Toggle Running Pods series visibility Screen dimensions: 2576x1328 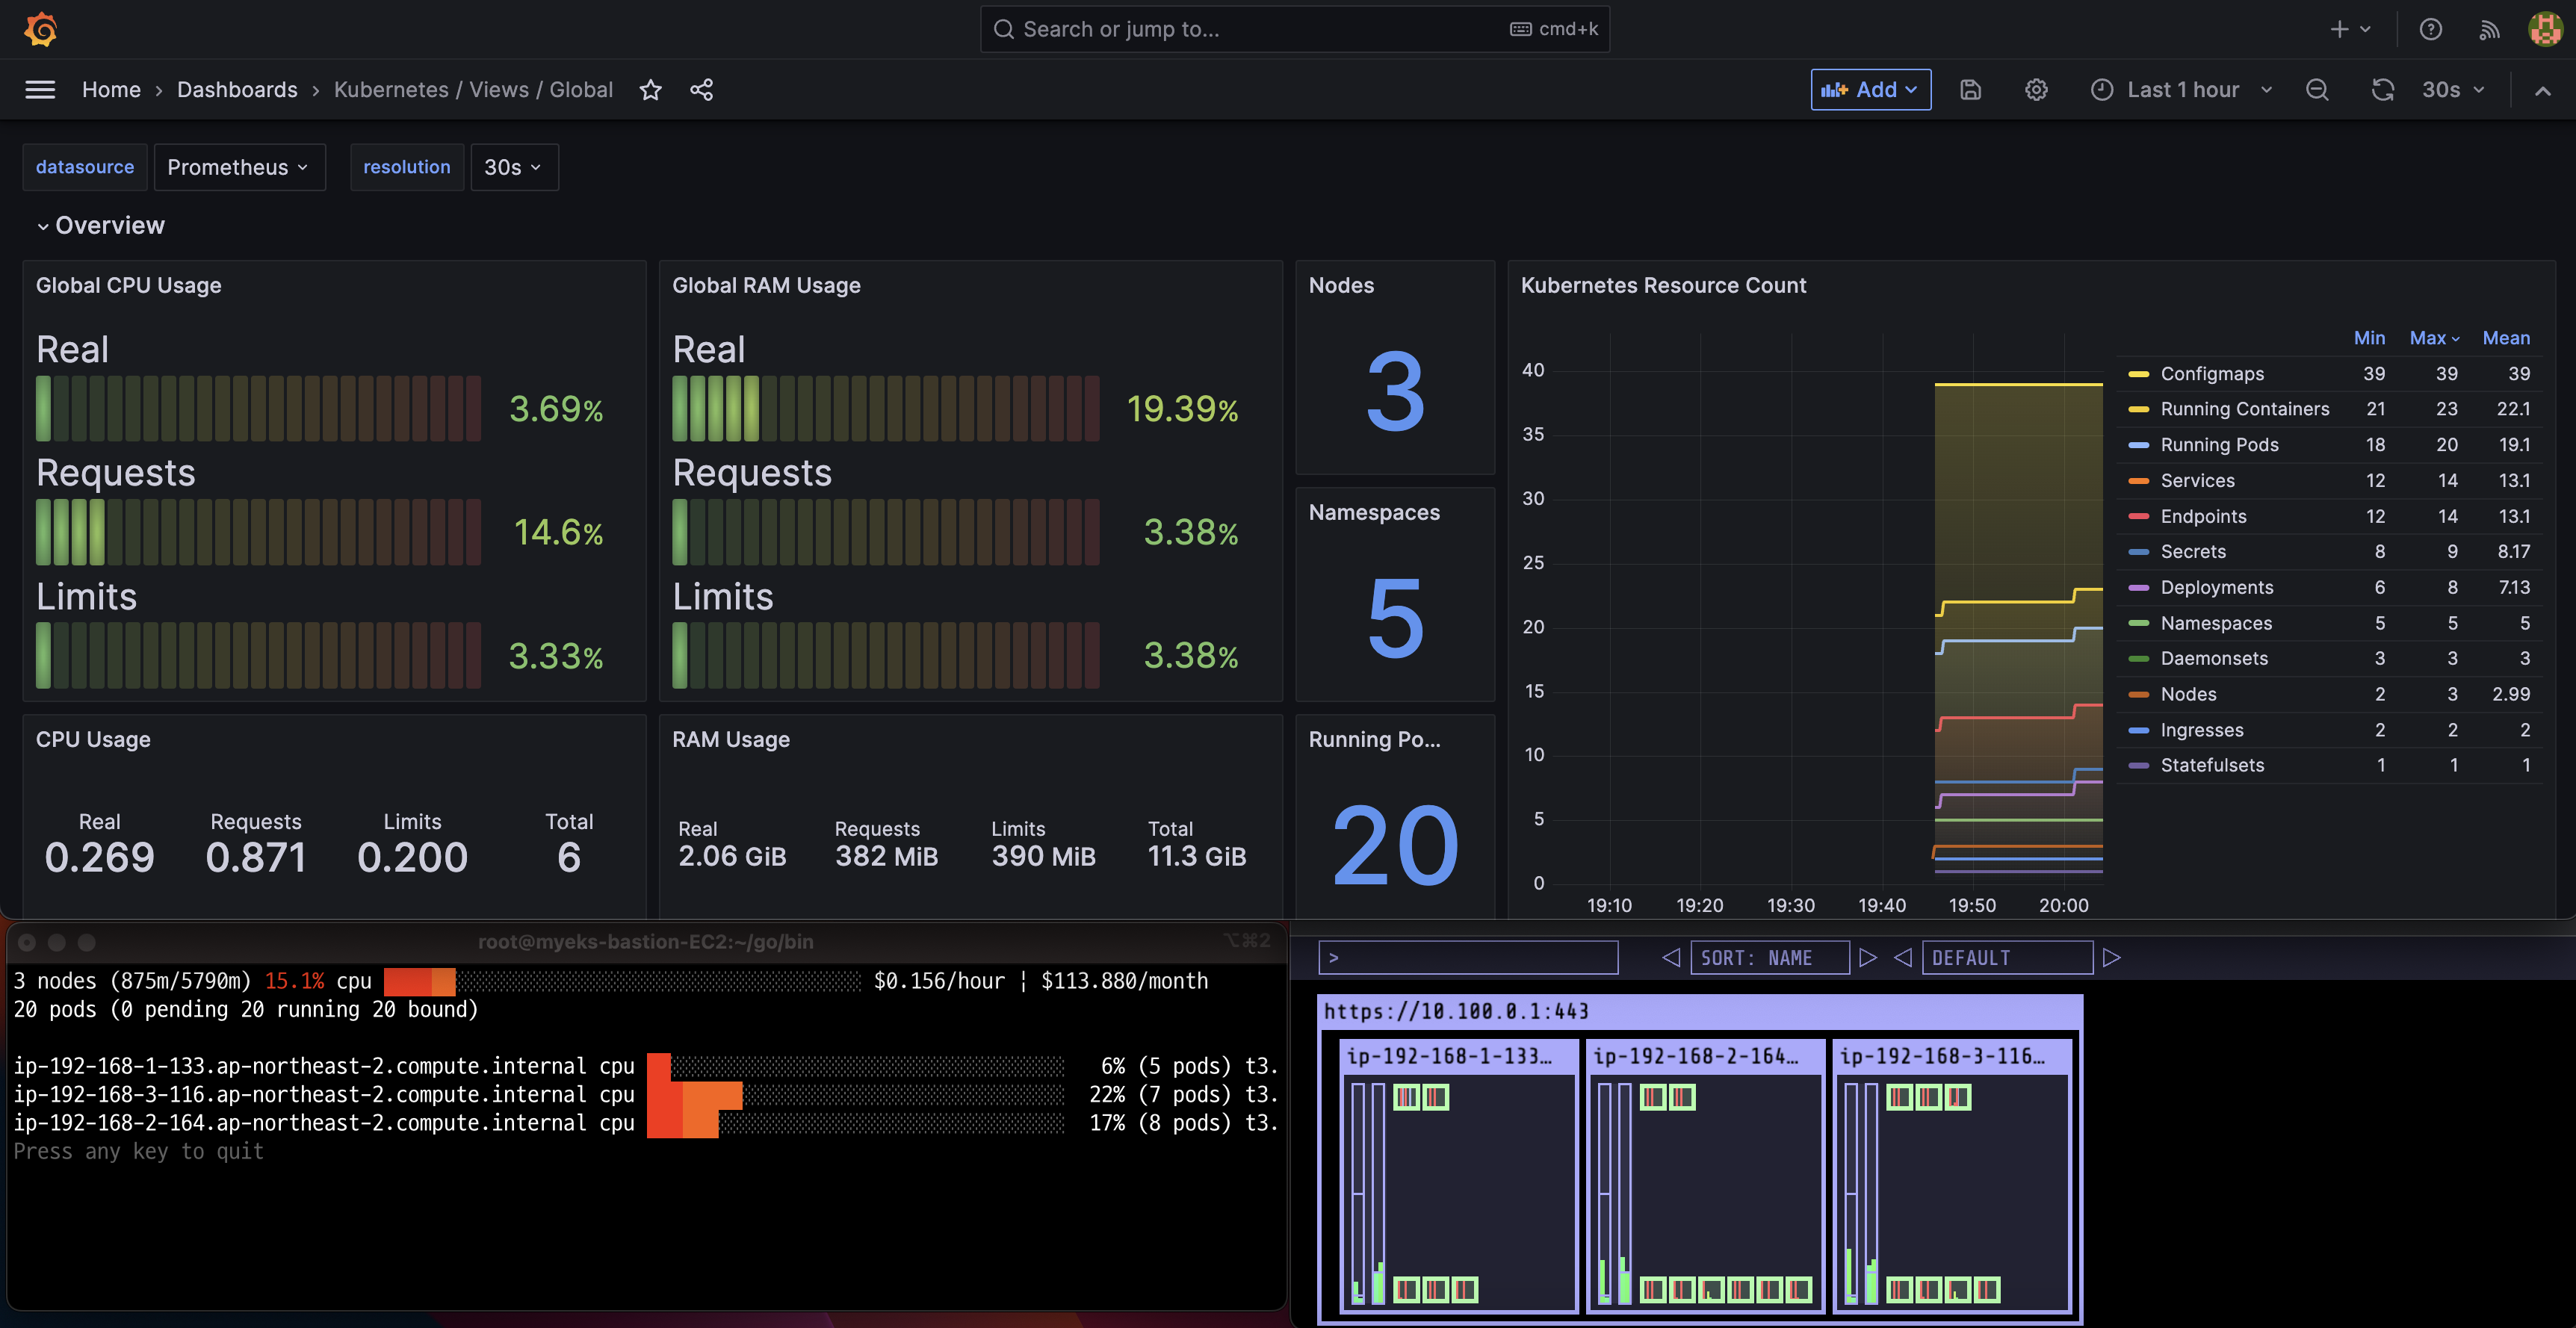pos(2219,444)
